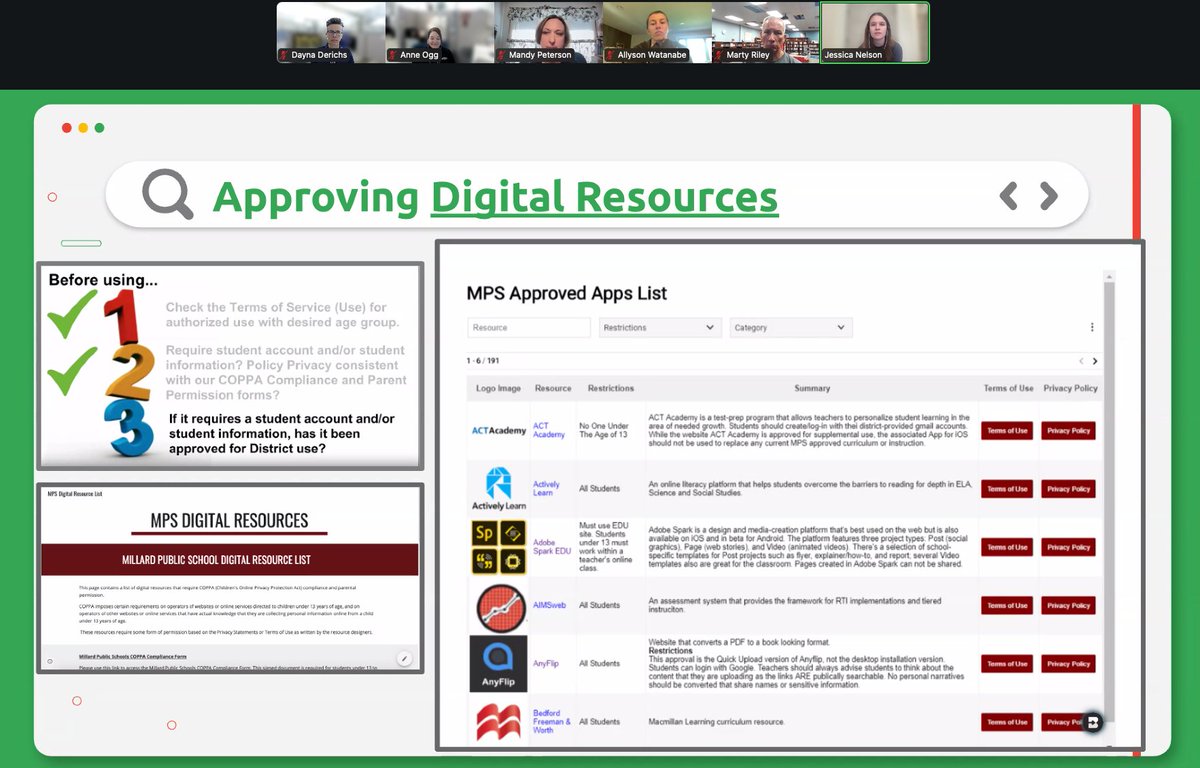Open Privacy Policy for AIMSweb

(1068, 605)
